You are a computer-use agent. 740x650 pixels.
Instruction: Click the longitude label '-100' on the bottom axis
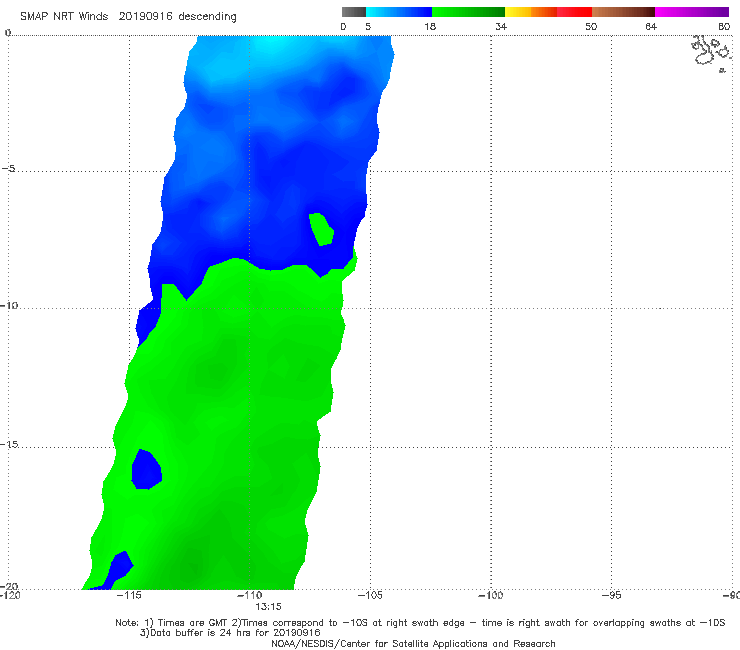490,595
